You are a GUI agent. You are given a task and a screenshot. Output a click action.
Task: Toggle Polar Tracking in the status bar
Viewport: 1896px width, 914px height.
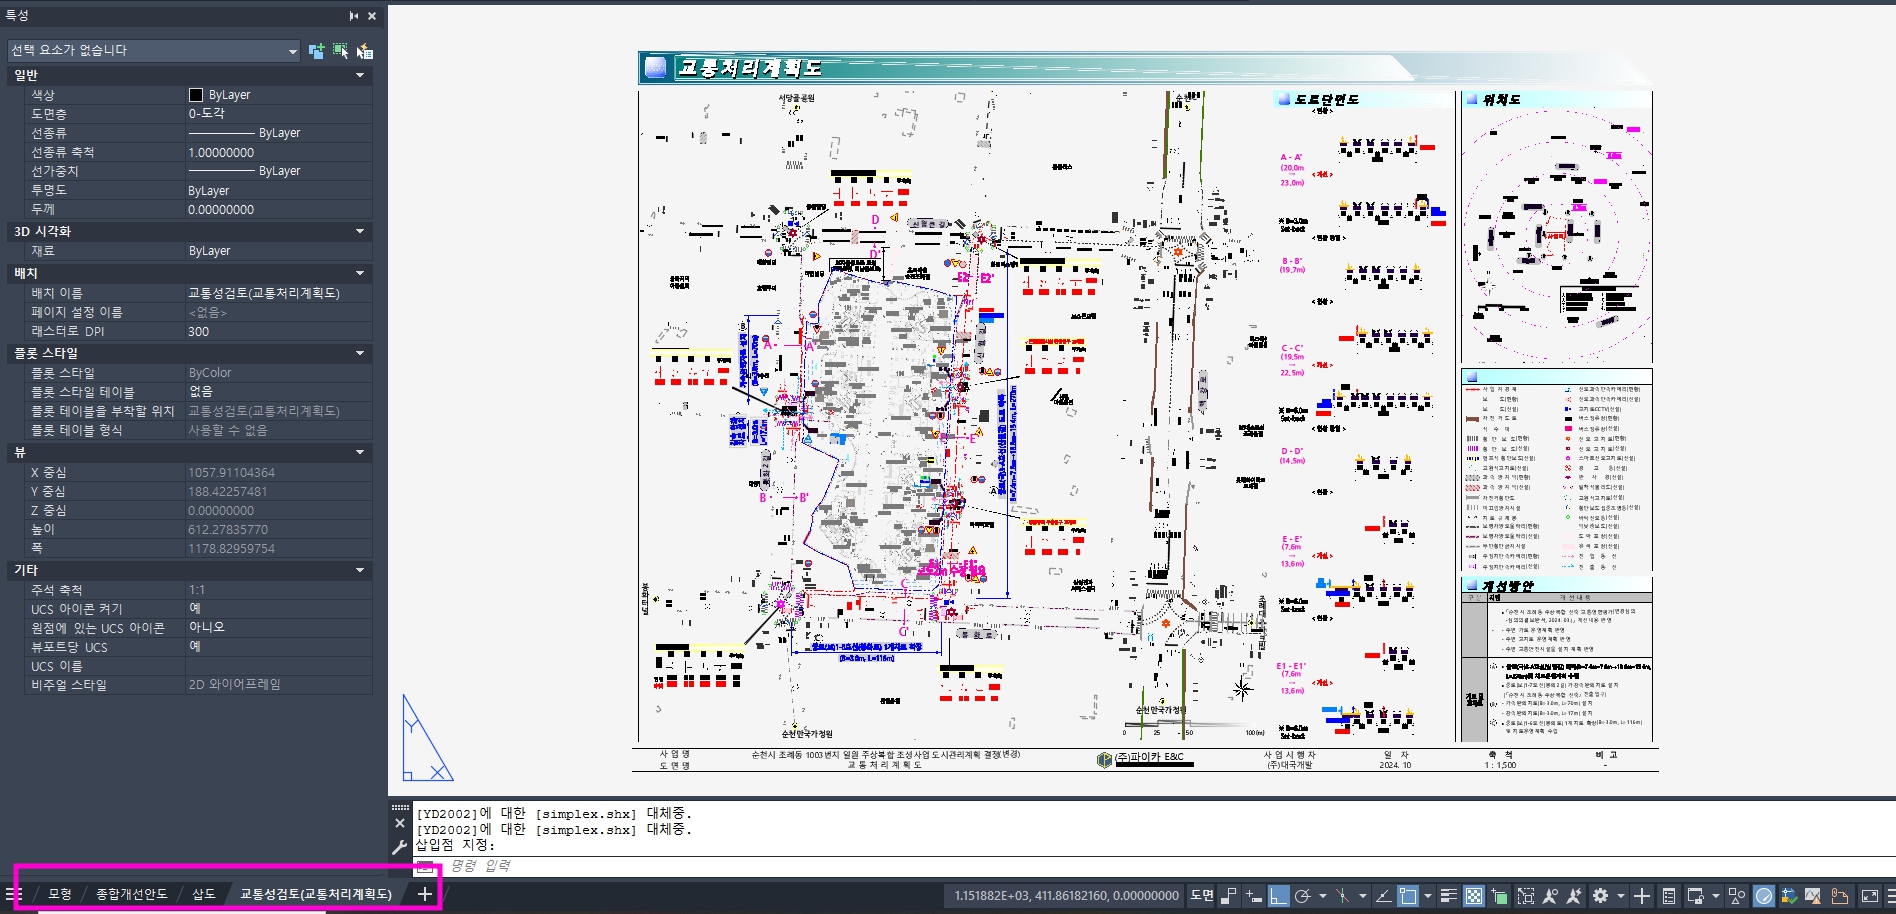tap(1303, 896)
